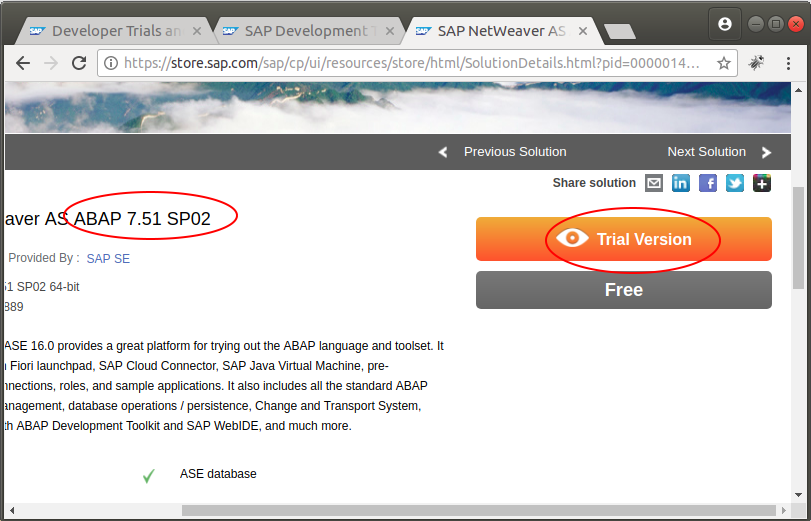This screenshot has height=521, width=811.
Task: Click the right arrow after Next Solution
Action: [x=767, y=152]
